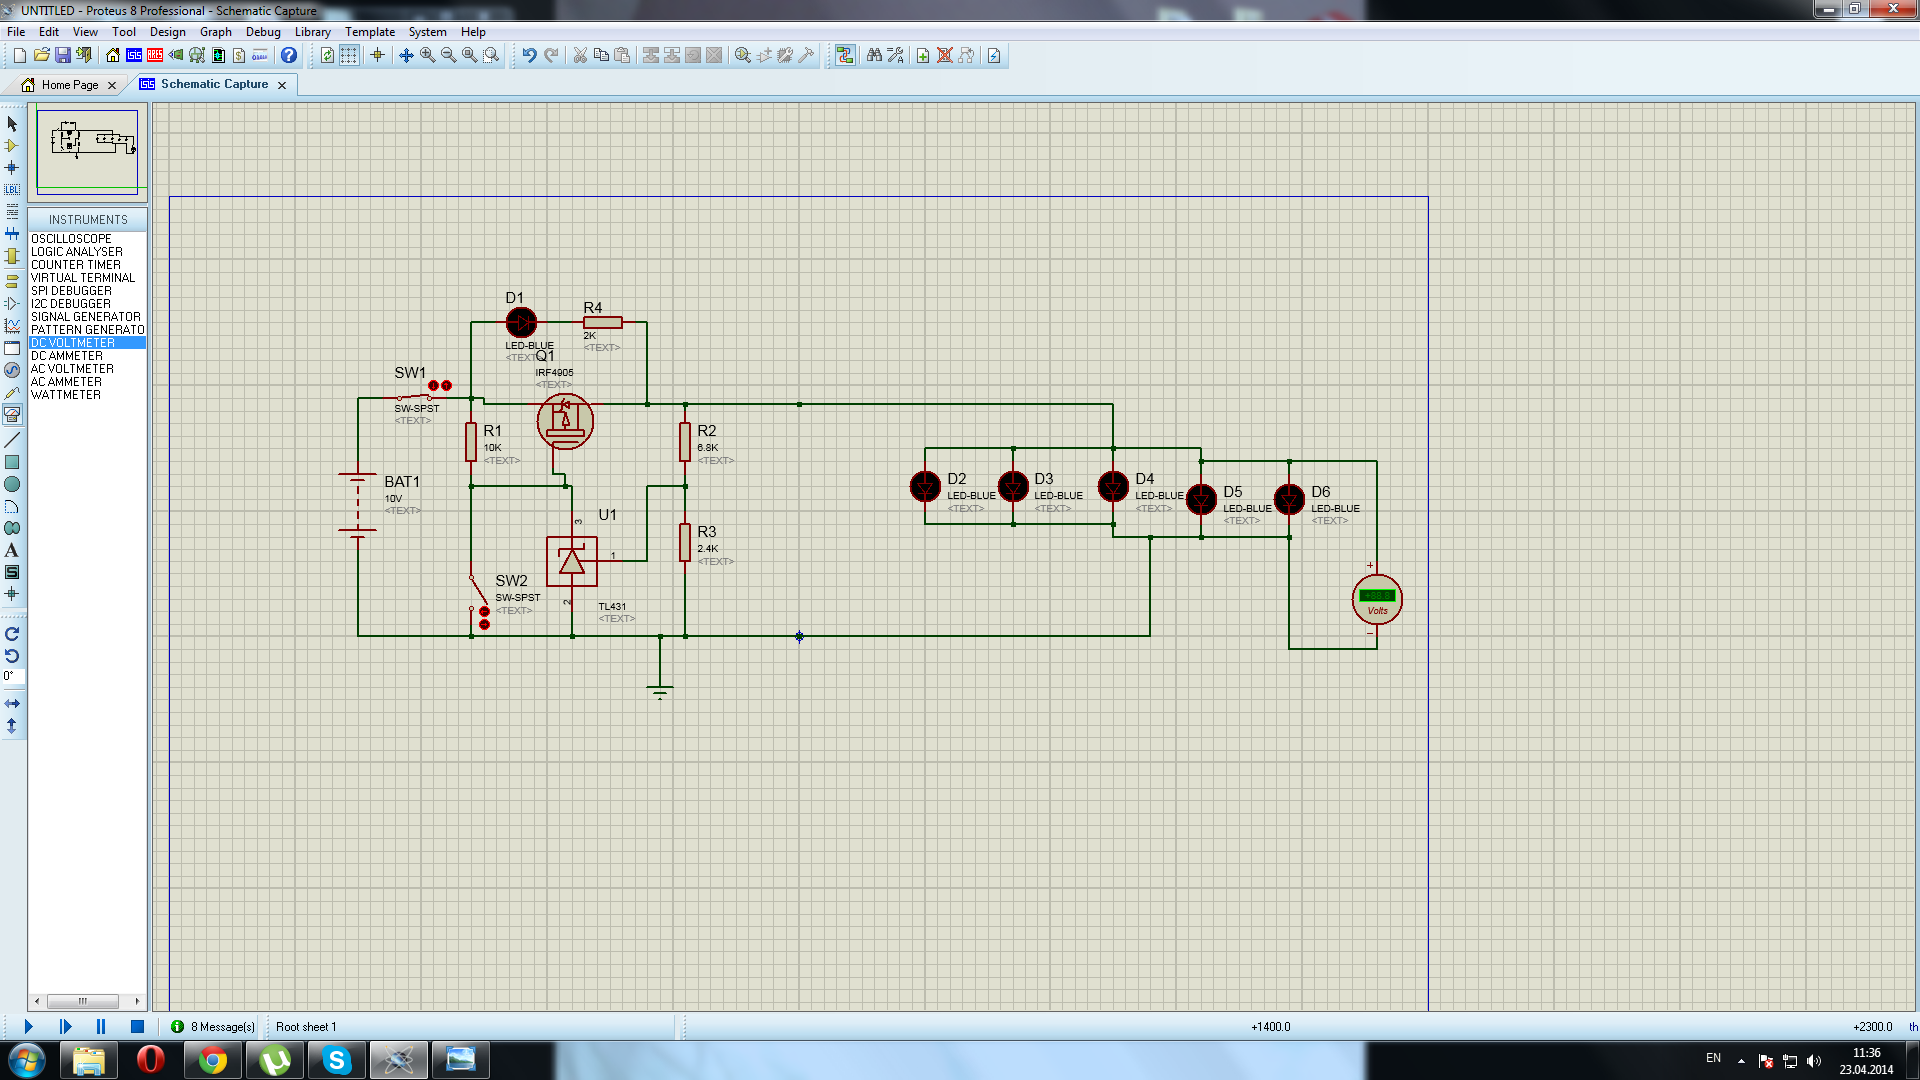Click the Undo toolbar icon
The image size is (1920, 1080).
(x=529, y=55)
